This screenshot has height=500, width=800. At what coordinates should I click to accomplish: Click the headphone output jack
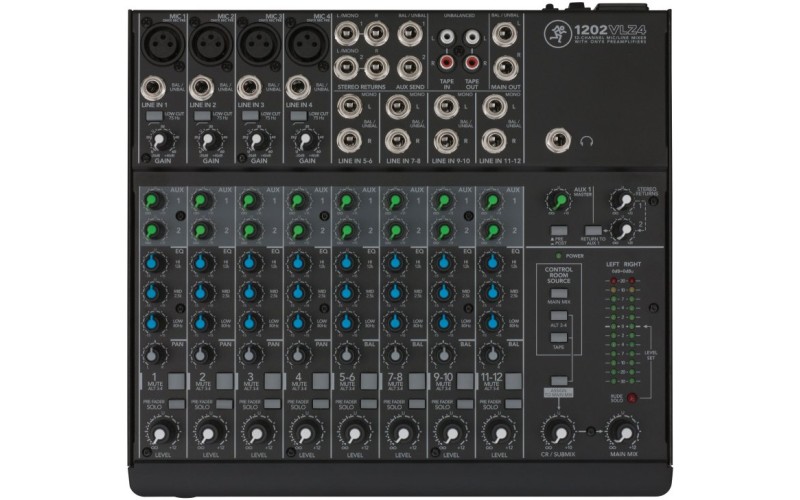coord(558,141)
